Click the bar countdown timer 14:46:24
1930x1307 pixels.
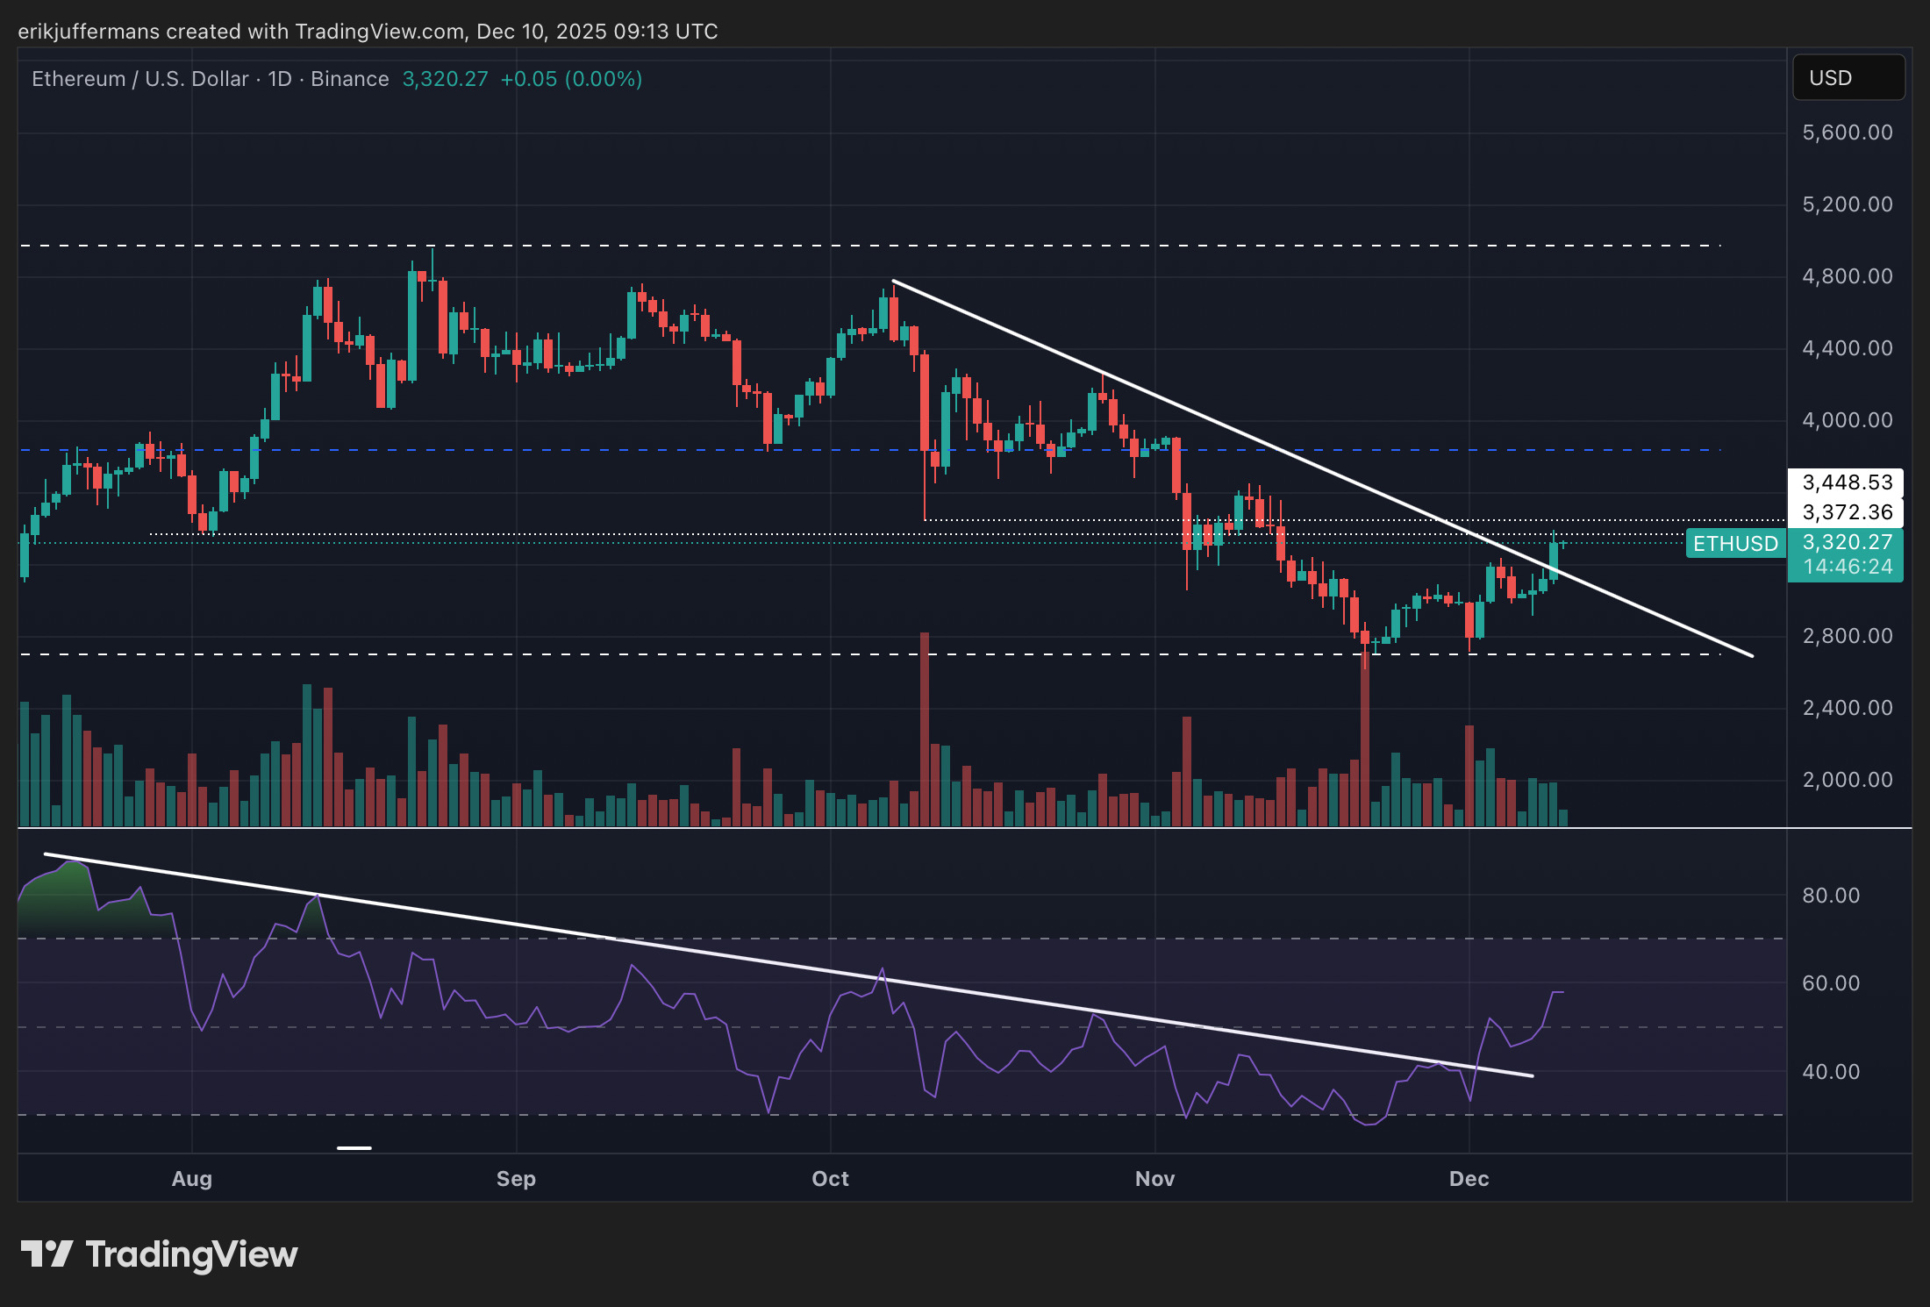tap(1846, 567)
